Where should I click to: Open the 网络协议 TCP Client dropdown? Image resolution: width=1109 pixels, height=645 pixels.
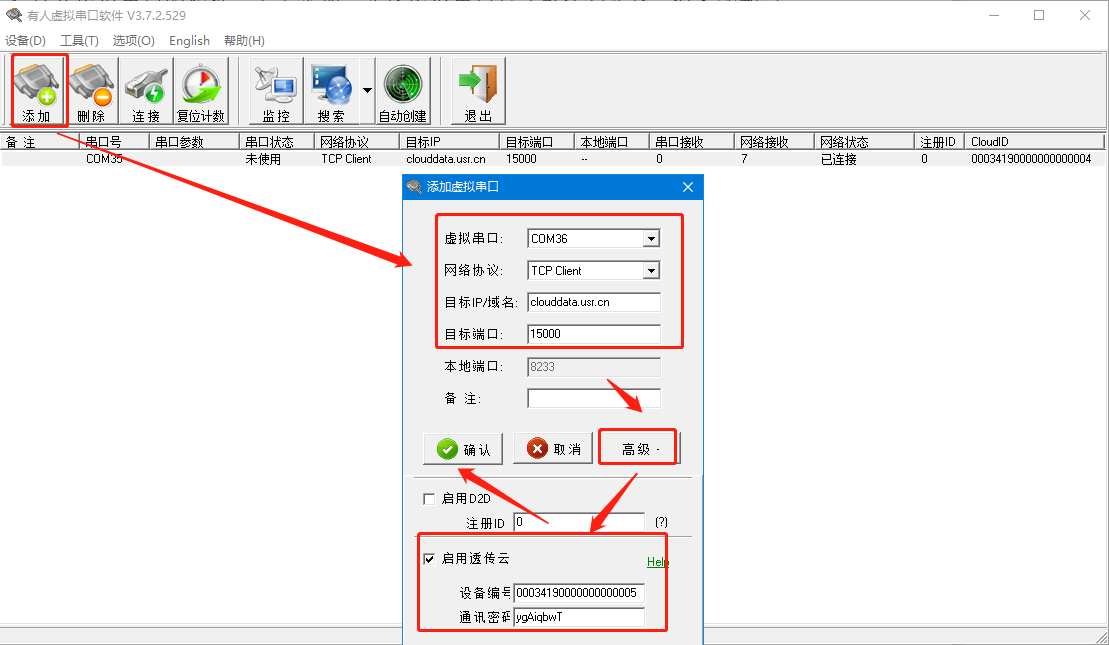(x=651, y=271)
